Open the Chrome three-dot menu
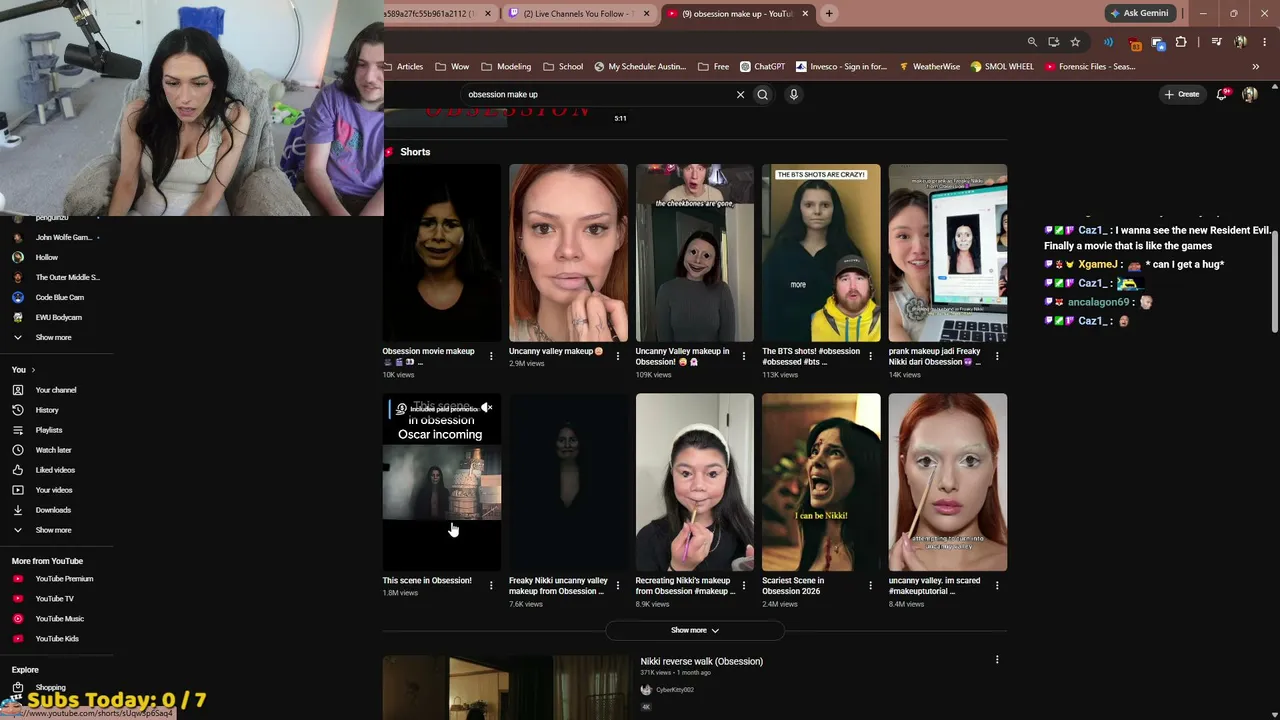 pyautogui.click(x=1265, y=42)
